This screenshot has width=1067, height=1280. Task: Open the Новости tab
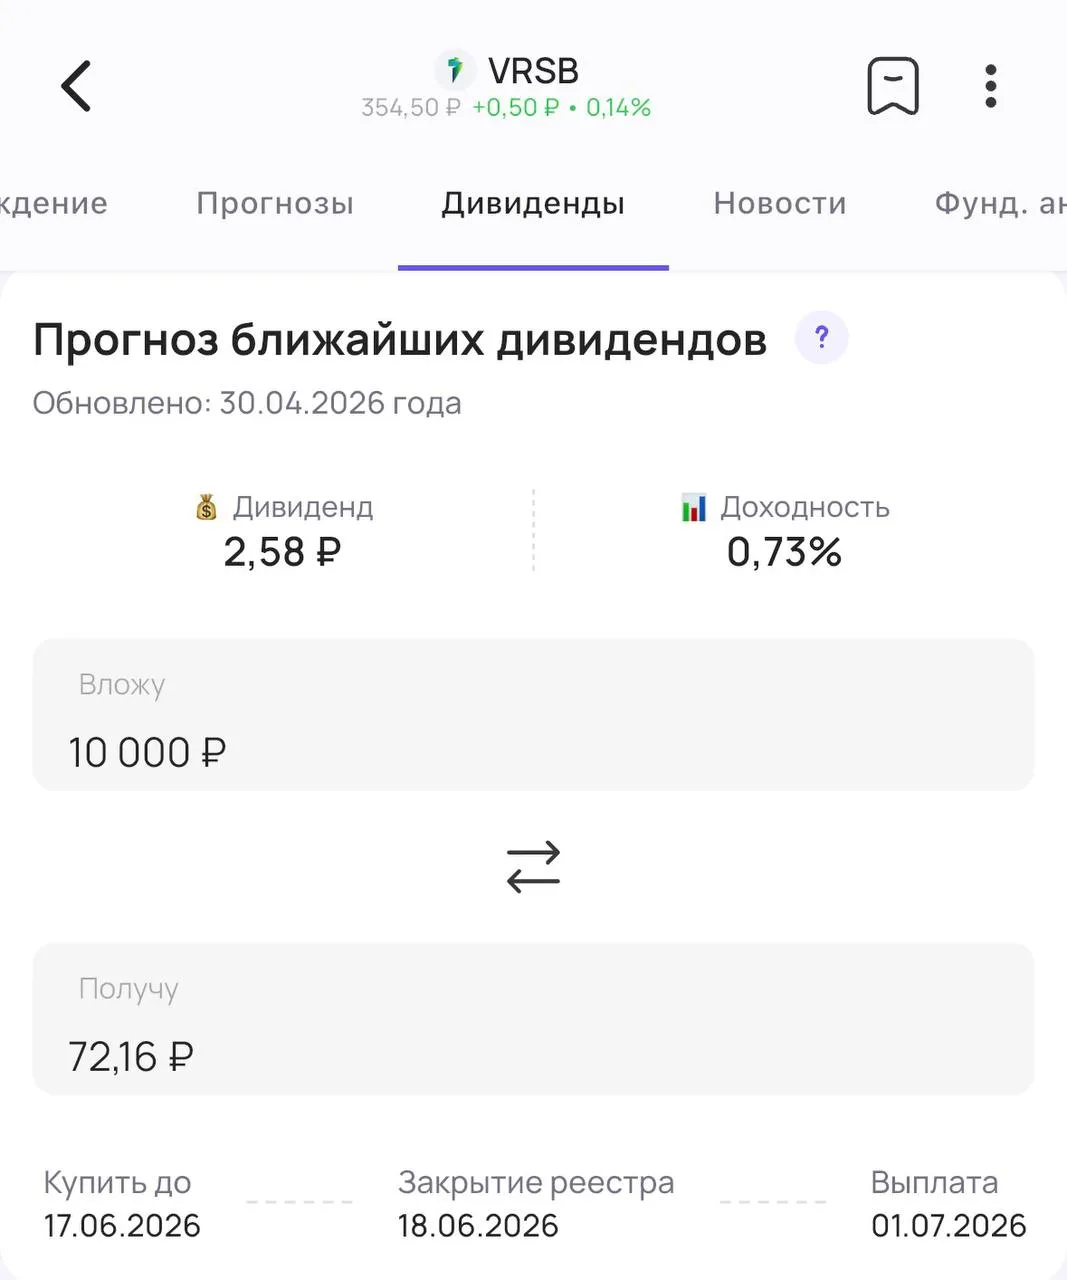780,203
